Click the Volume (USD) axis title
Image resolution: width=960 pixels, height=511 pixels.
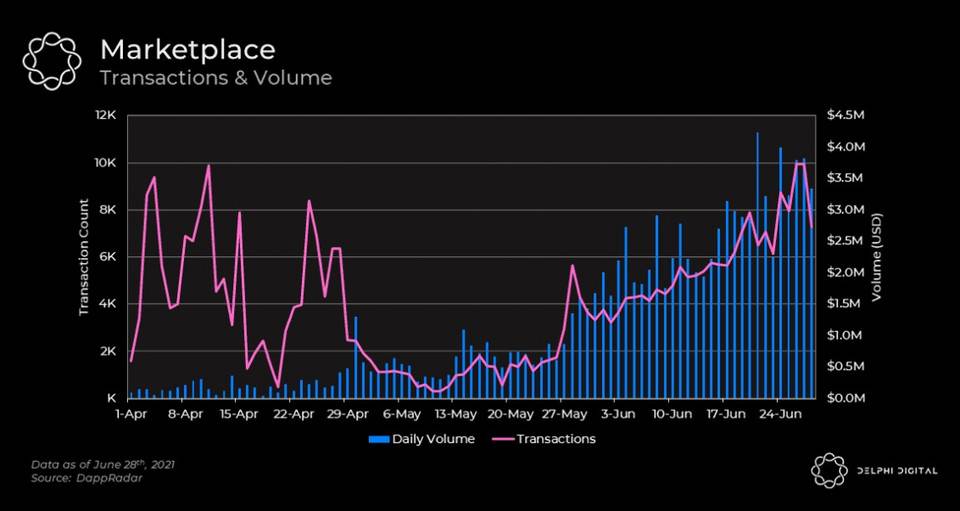(876, 257)
